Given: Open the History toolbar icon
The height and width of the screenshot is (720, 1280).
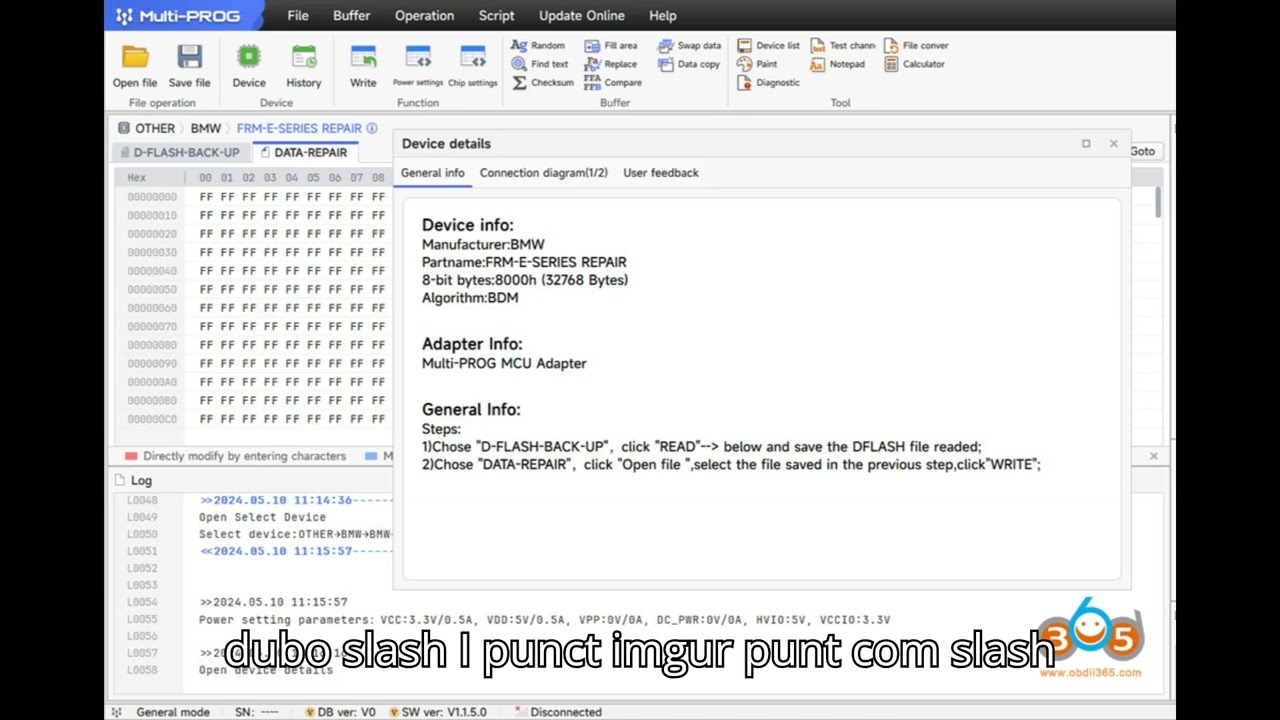Looking at the screenshot, I should 304,66.
